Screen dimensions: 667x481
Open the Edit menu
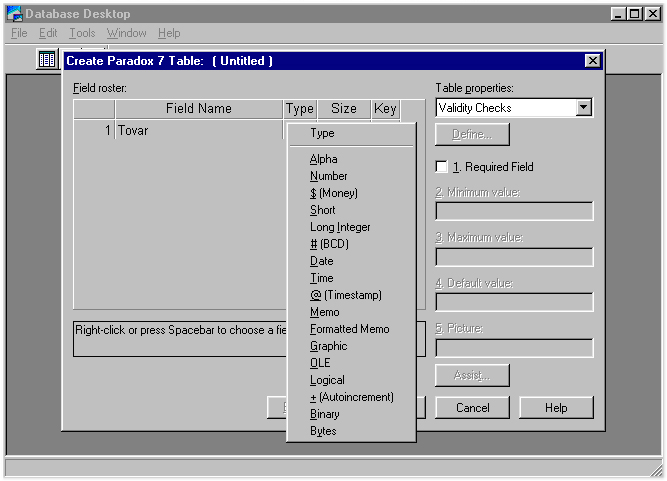pos(48,33)
